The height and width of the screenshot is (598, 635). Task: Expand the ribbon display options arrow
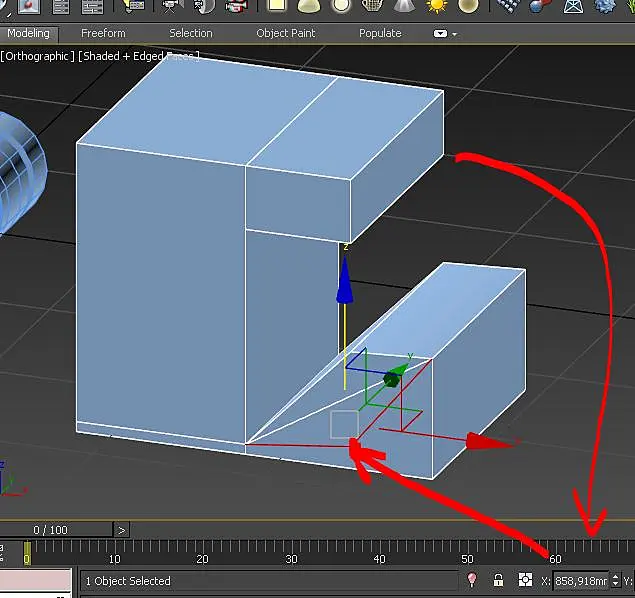pos(454,34)
